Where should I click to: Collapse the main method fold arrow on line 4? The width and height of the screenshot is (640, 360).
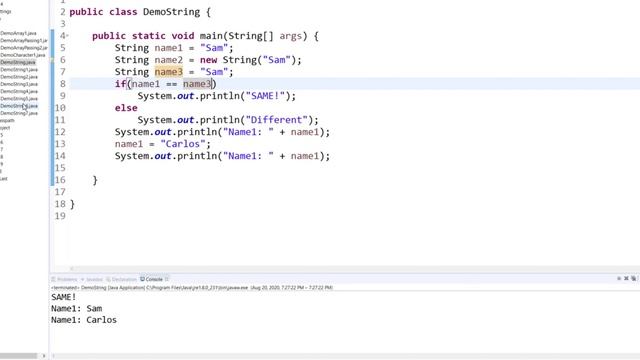click(67, 36)
